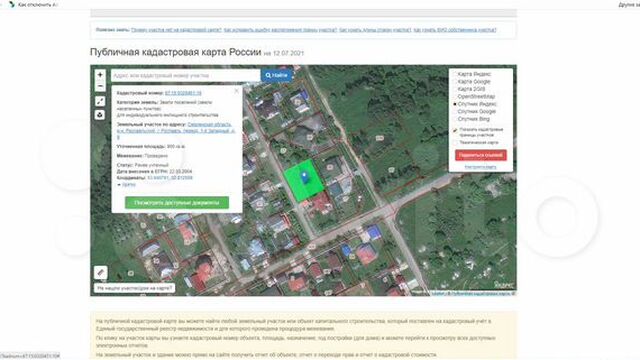Zoom out the map with minus button
Screen dimensions: 640x360
pos(100,86)
